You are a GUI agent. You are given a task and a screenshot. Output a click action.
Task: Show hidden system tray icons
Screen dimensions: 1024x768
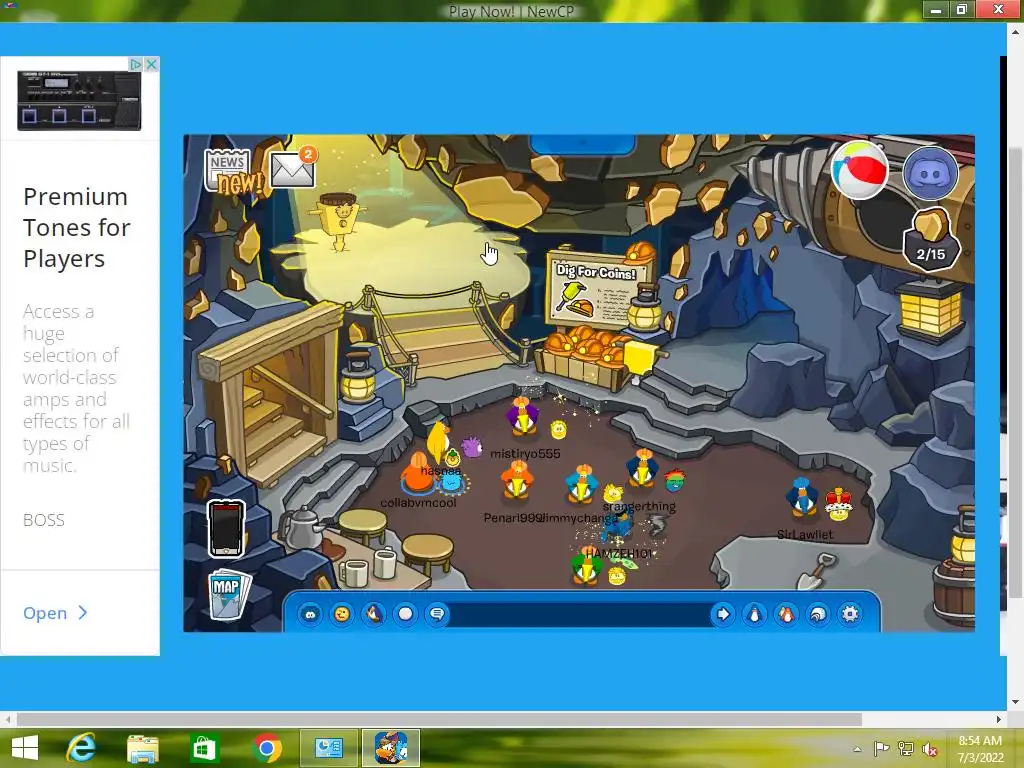coord(857,749)
